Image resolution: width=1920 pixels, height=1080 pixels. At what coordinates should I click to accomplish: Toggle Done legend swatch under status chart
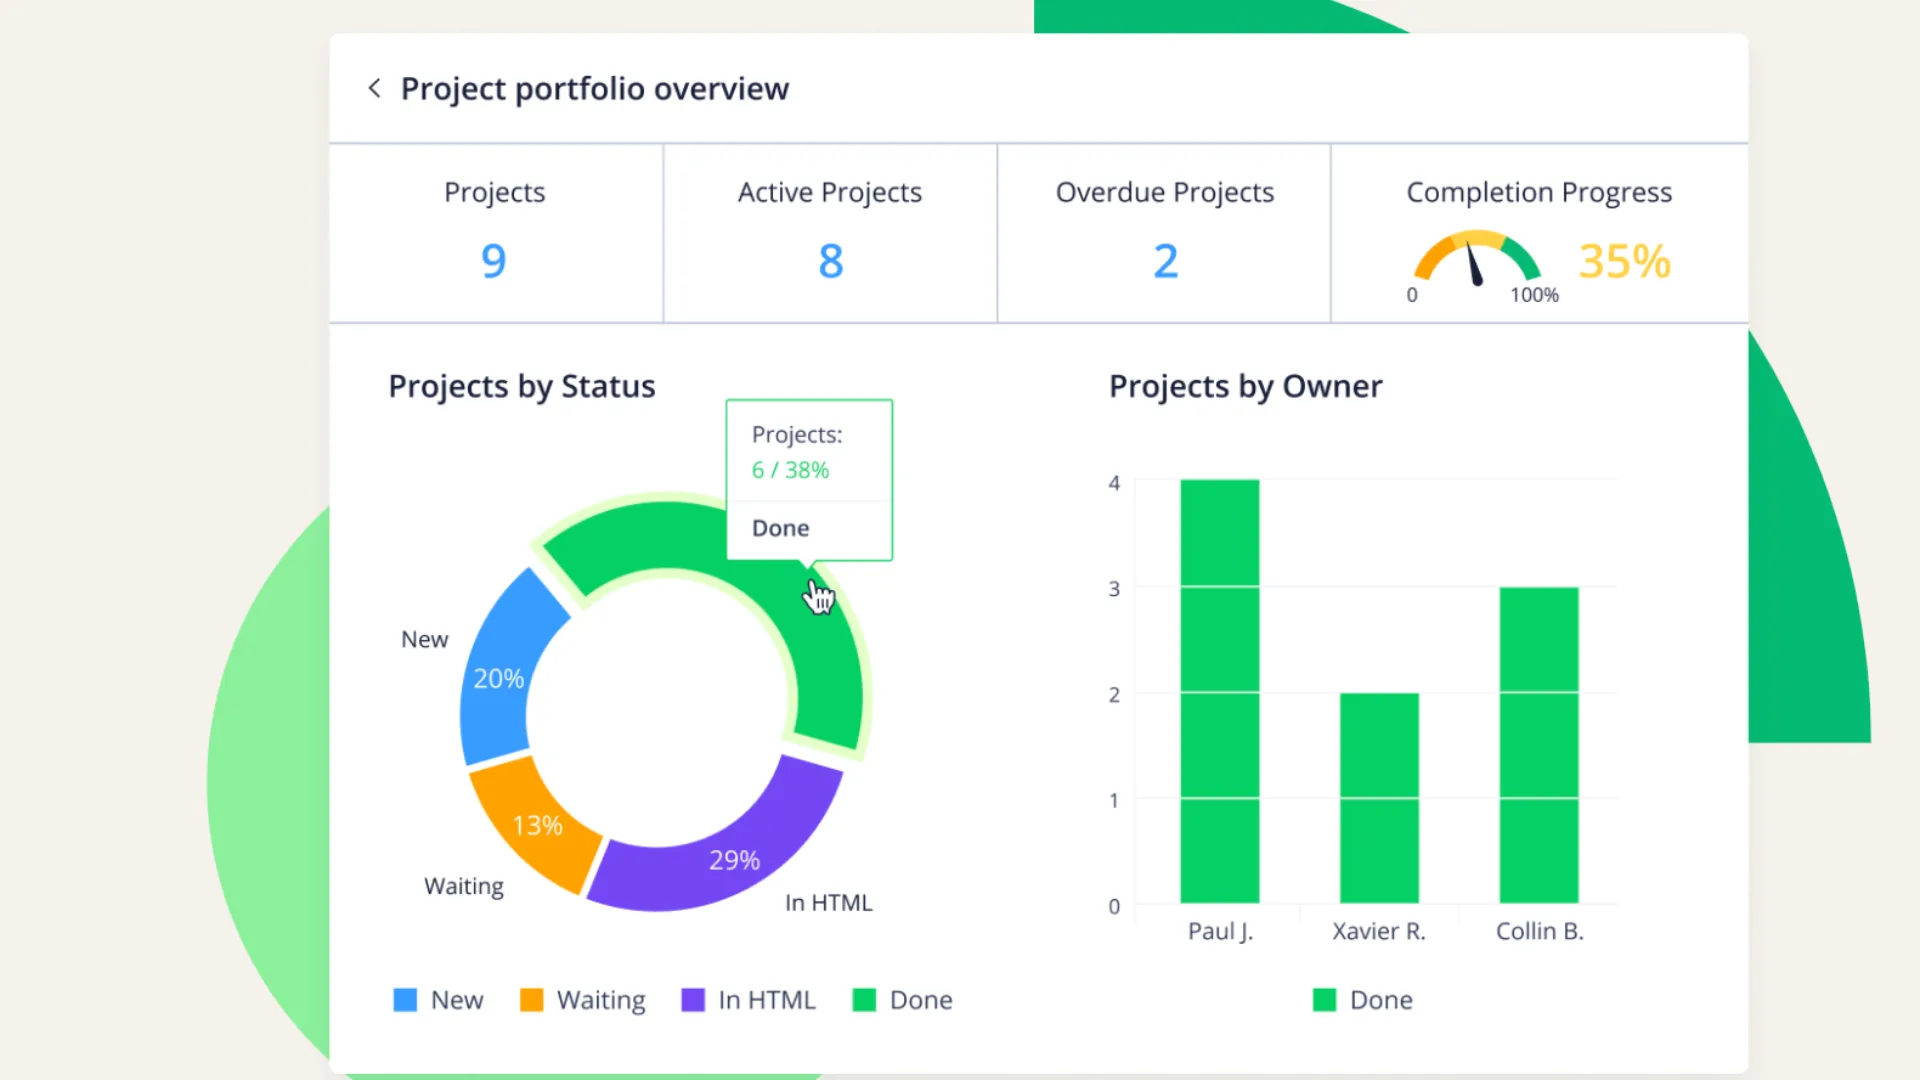coord(864,1000)
